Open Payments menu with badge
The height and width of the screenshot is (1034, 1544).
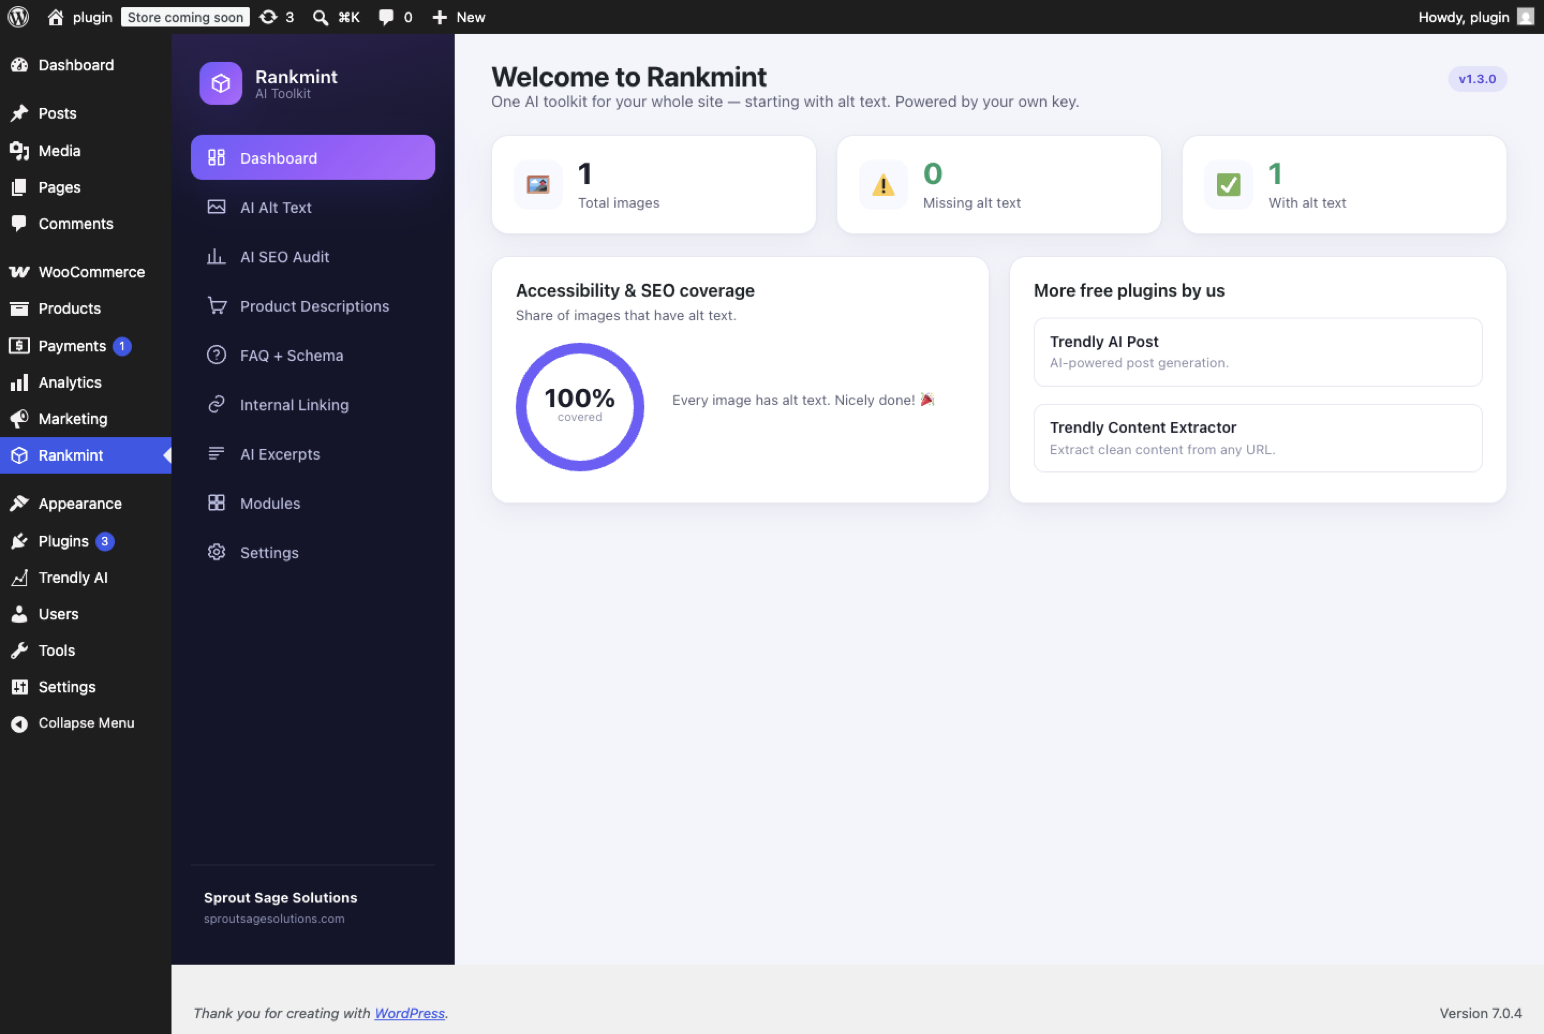pos(86,346)
